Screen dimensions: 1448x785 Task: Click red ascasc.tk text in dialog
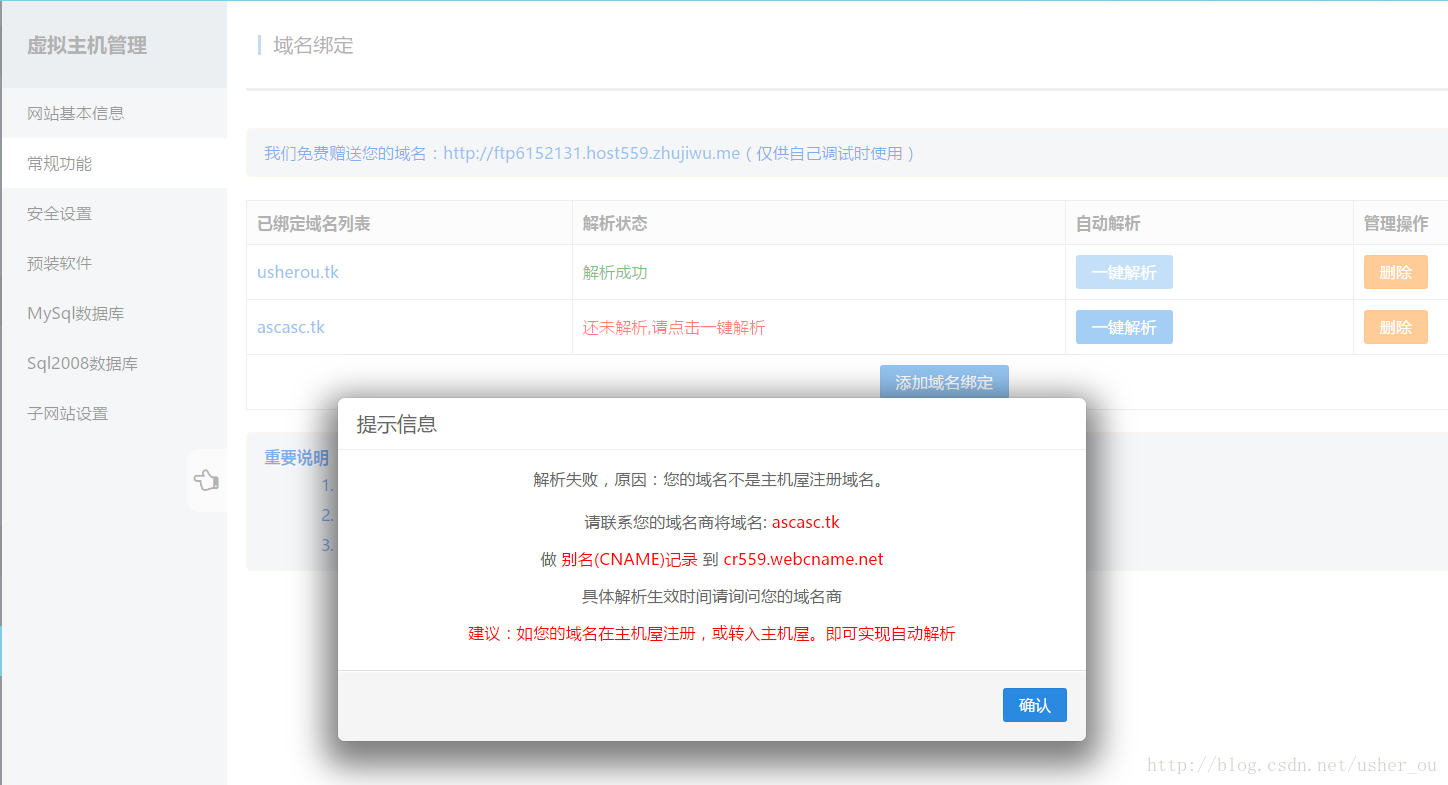tap(806, 522)
